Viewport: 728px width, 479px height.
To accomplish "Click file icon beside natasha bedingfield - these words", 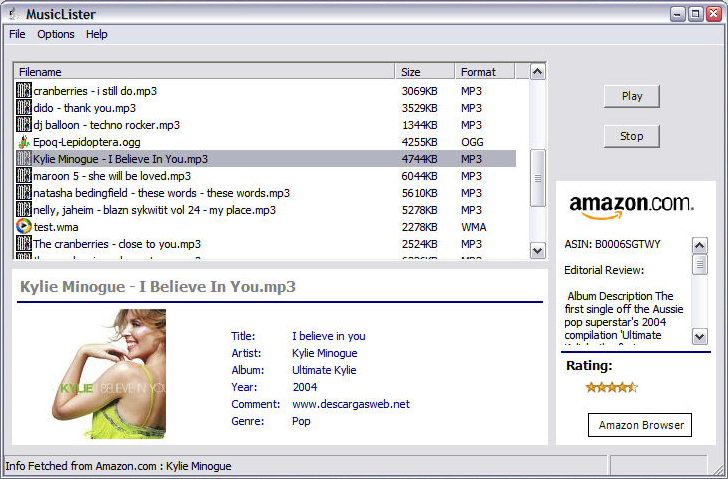I will [x=24, y=193].
